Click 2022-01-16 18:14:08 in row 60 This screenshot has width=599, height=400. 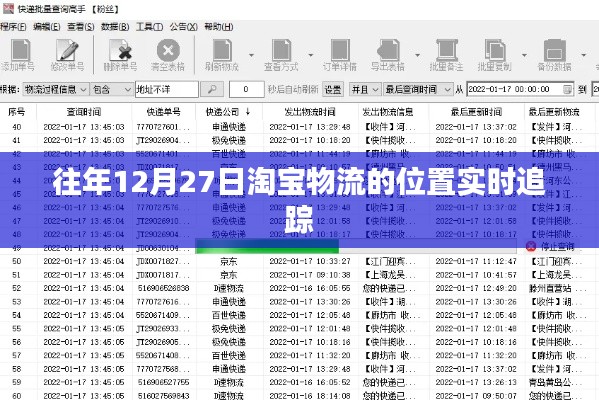click(310, 395)
